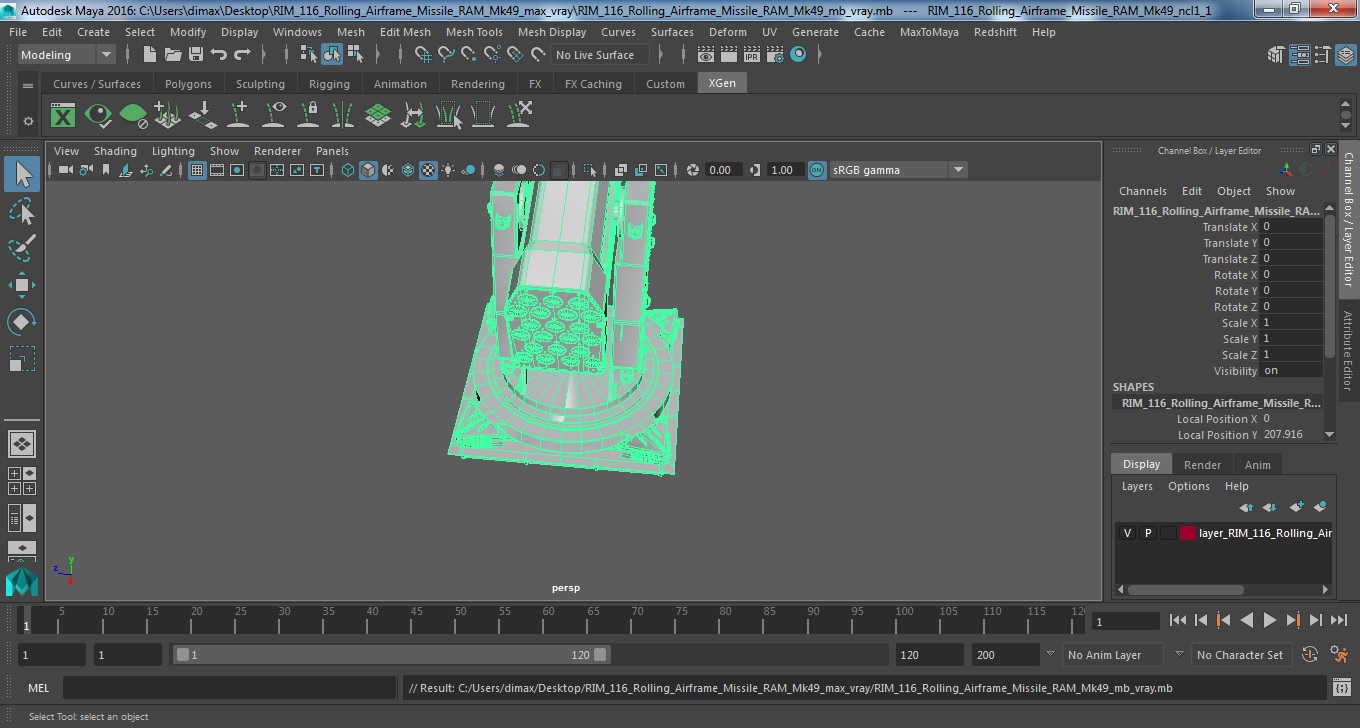Open the vertical Attribute Editor tab
The image size is (1360, 728).
pyautogui.click(x=1348, y=350)
